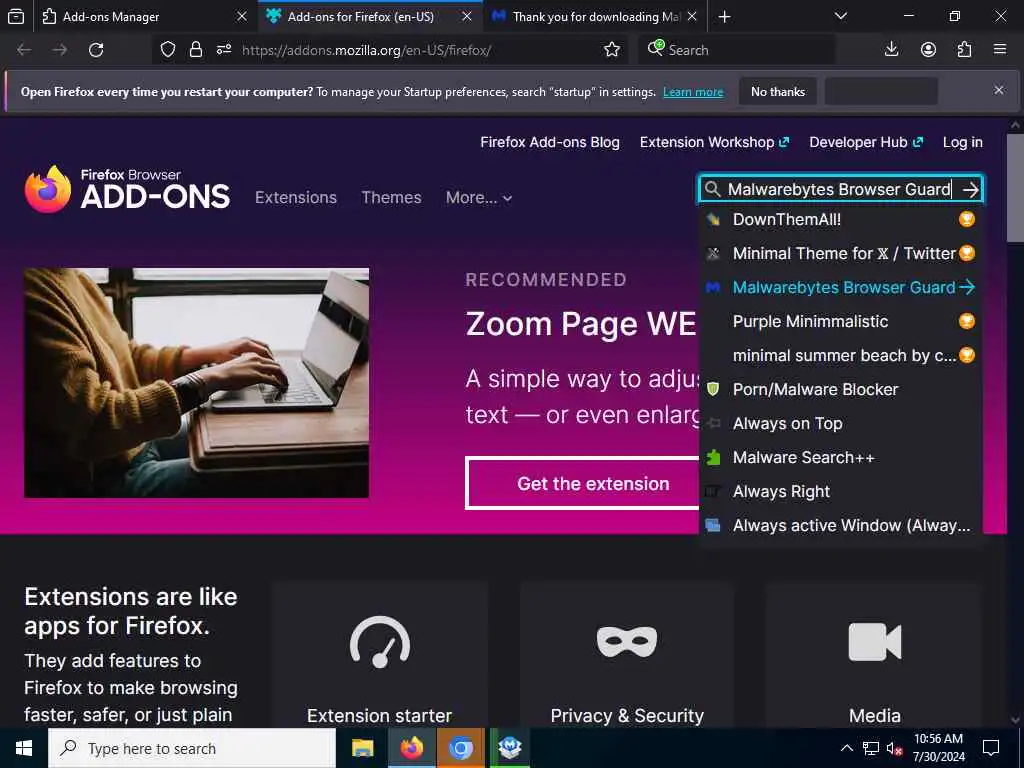Open the Extensions section
The width and height of the screenshot is (1024, 768).
click(296, 197)
